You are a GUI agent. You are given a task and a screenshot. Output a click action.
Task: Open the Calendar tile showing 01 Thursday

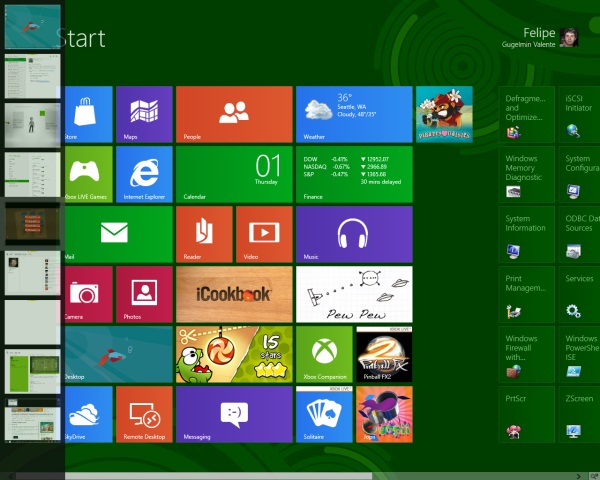234,174
